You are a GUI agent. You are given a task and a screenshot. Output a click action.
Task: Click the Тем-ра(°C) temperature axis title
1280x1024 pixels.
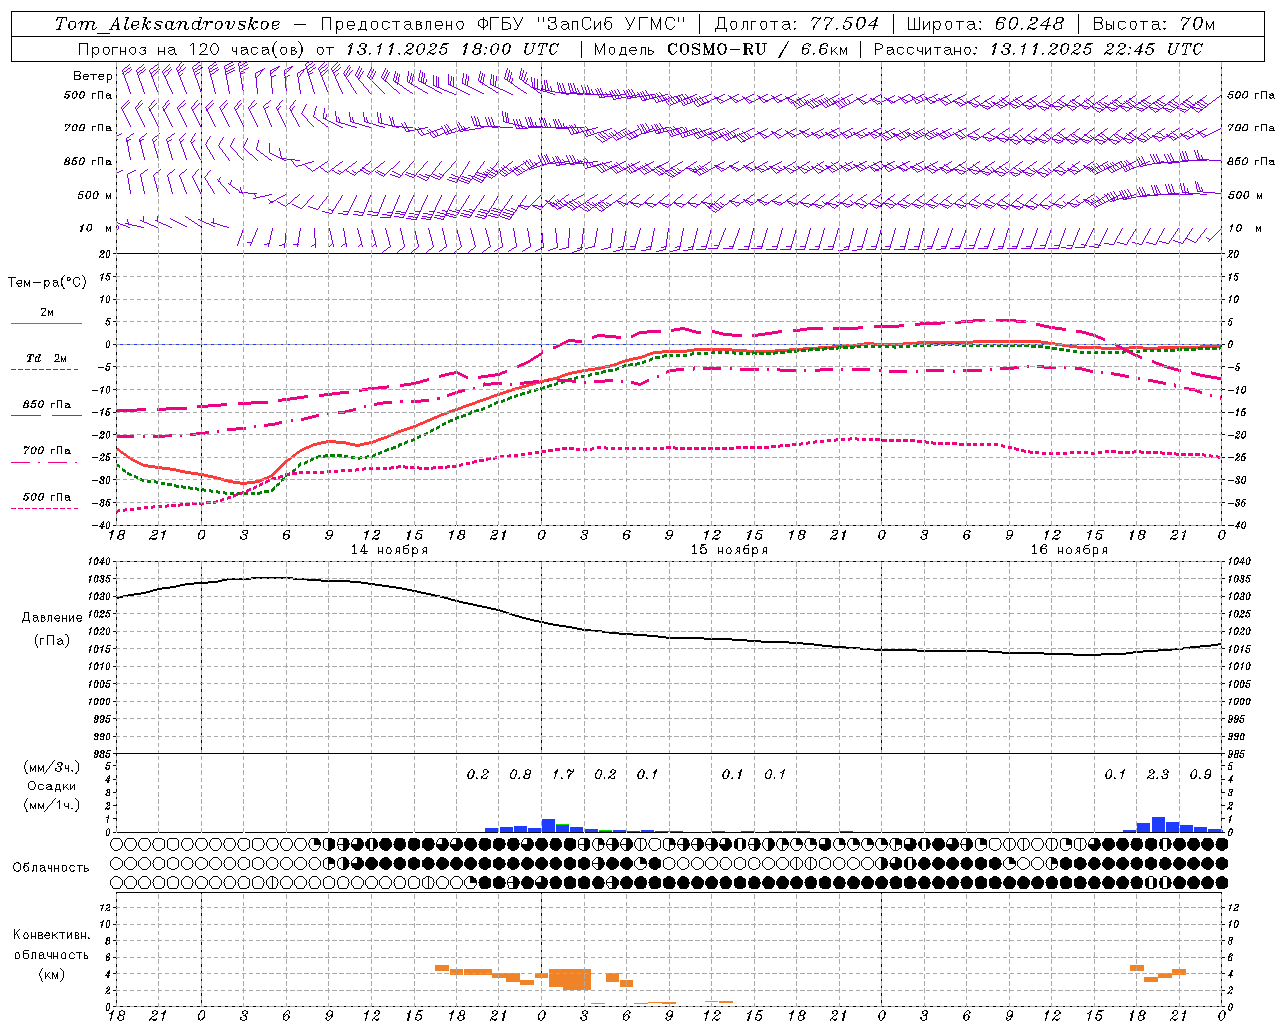point(47,283)
